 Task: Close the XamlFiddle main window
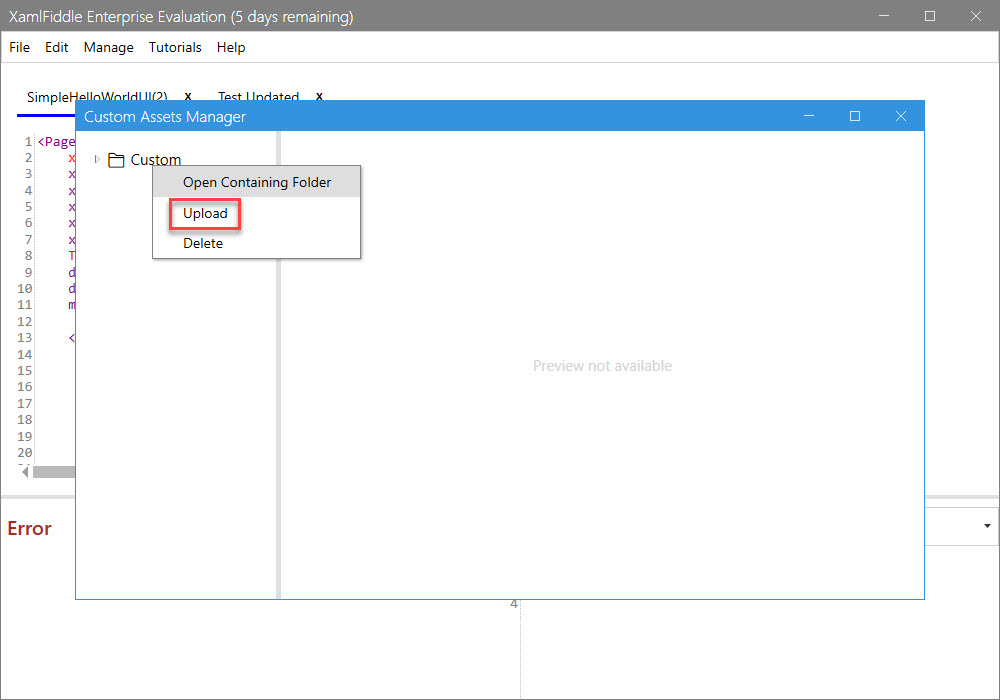tap(976, 16)
